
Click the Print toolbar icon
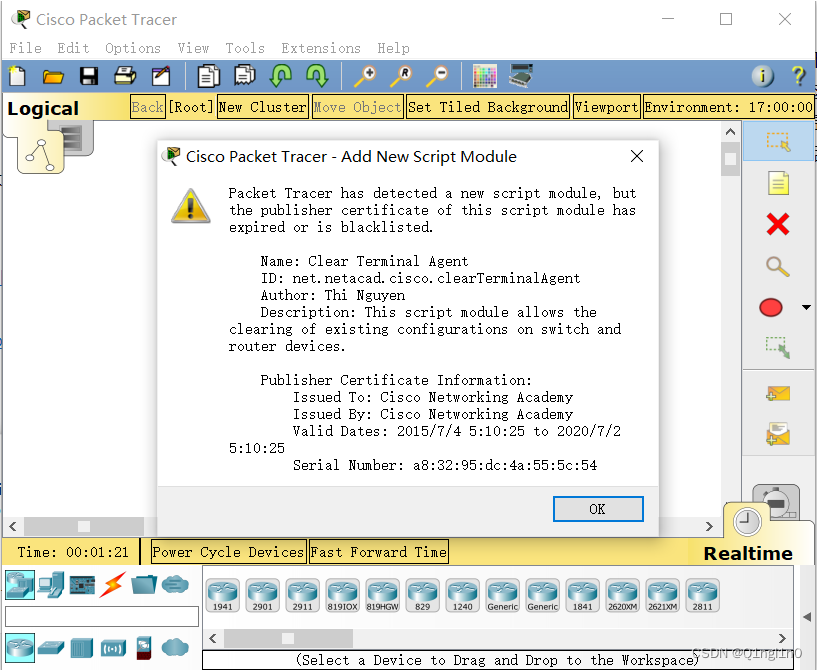pos(125,76)
